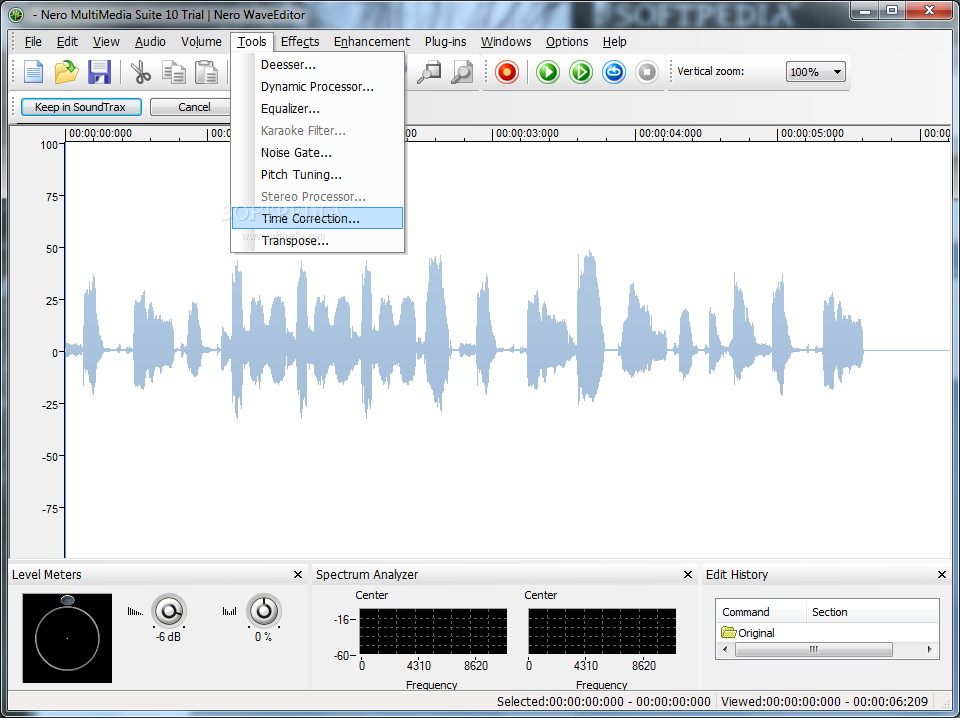960x718 pixels.
Task: Select the Original entry in Edit History
Action: pos(756,633)
